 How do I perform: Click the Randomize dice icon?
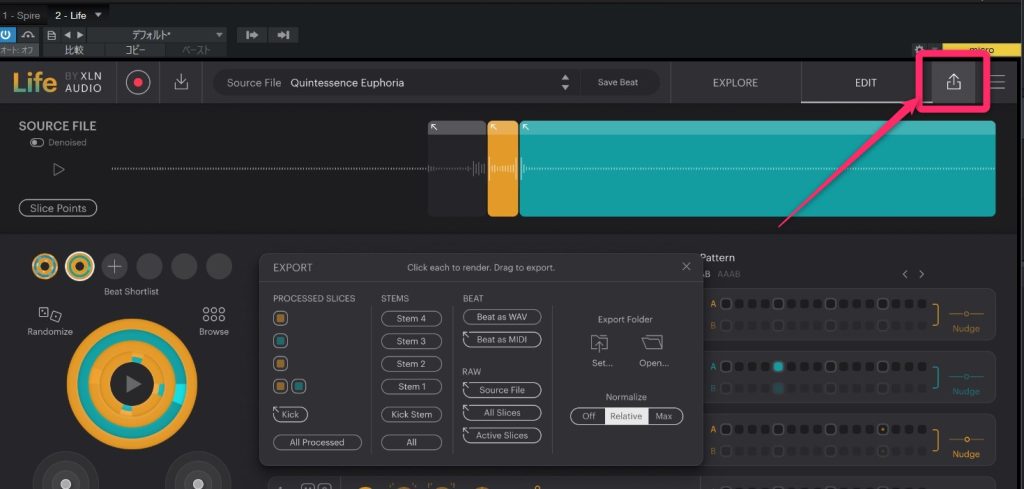tap(49, 315)
